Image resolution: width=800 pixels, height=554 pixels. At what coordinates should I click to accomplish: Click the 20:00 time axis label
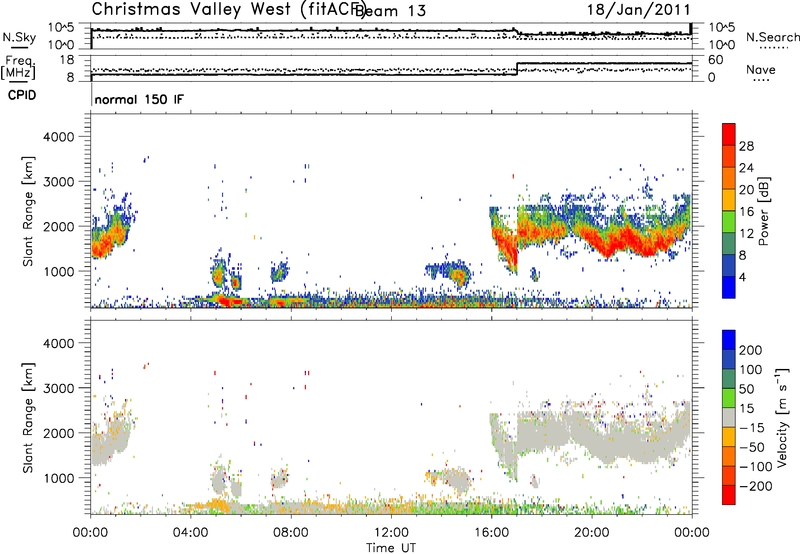[x=592, y=533]
